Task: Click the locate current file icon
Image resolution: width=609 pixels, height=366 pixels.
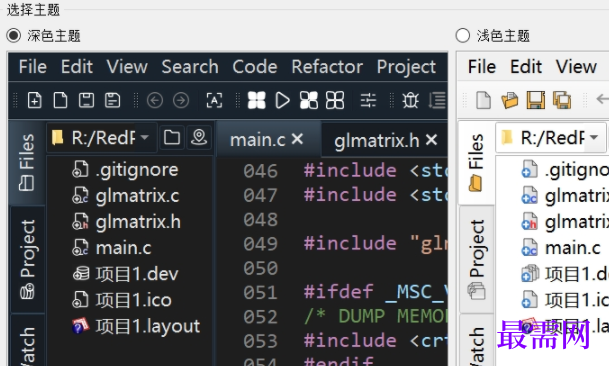Action: point(199,137)
